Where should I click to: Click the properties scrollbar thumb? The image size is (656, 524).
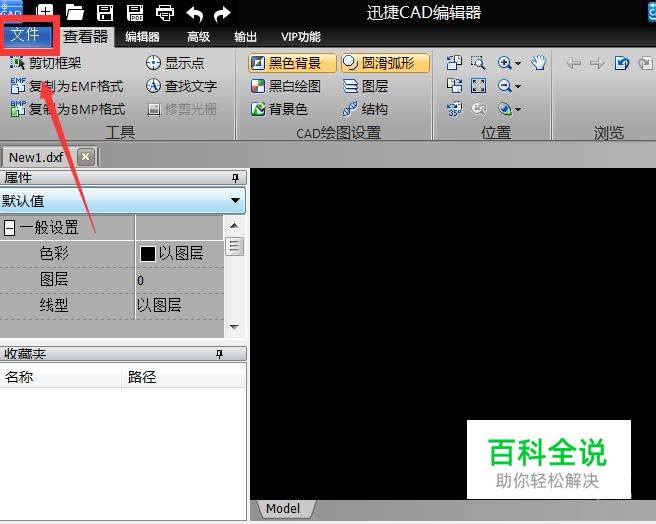[234, 246]
